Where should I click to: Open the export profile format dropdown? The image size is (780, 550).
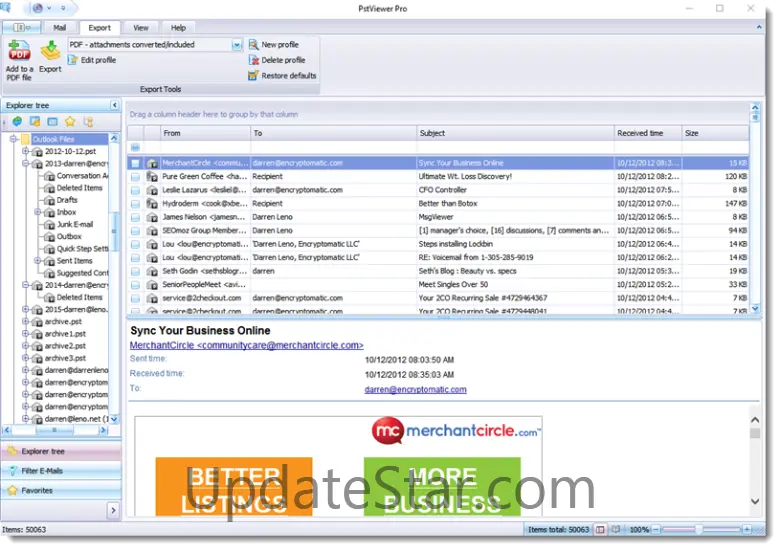point(237,45)
